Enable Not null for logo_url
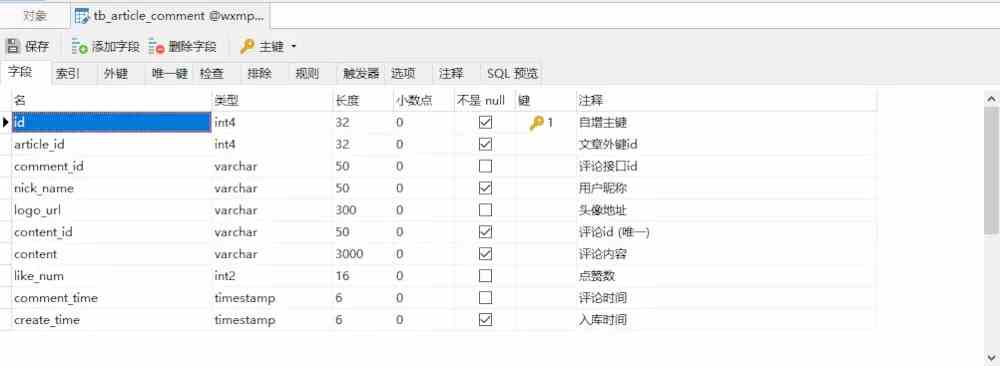Screen dimensions: 1000x366 click(485, 210)
